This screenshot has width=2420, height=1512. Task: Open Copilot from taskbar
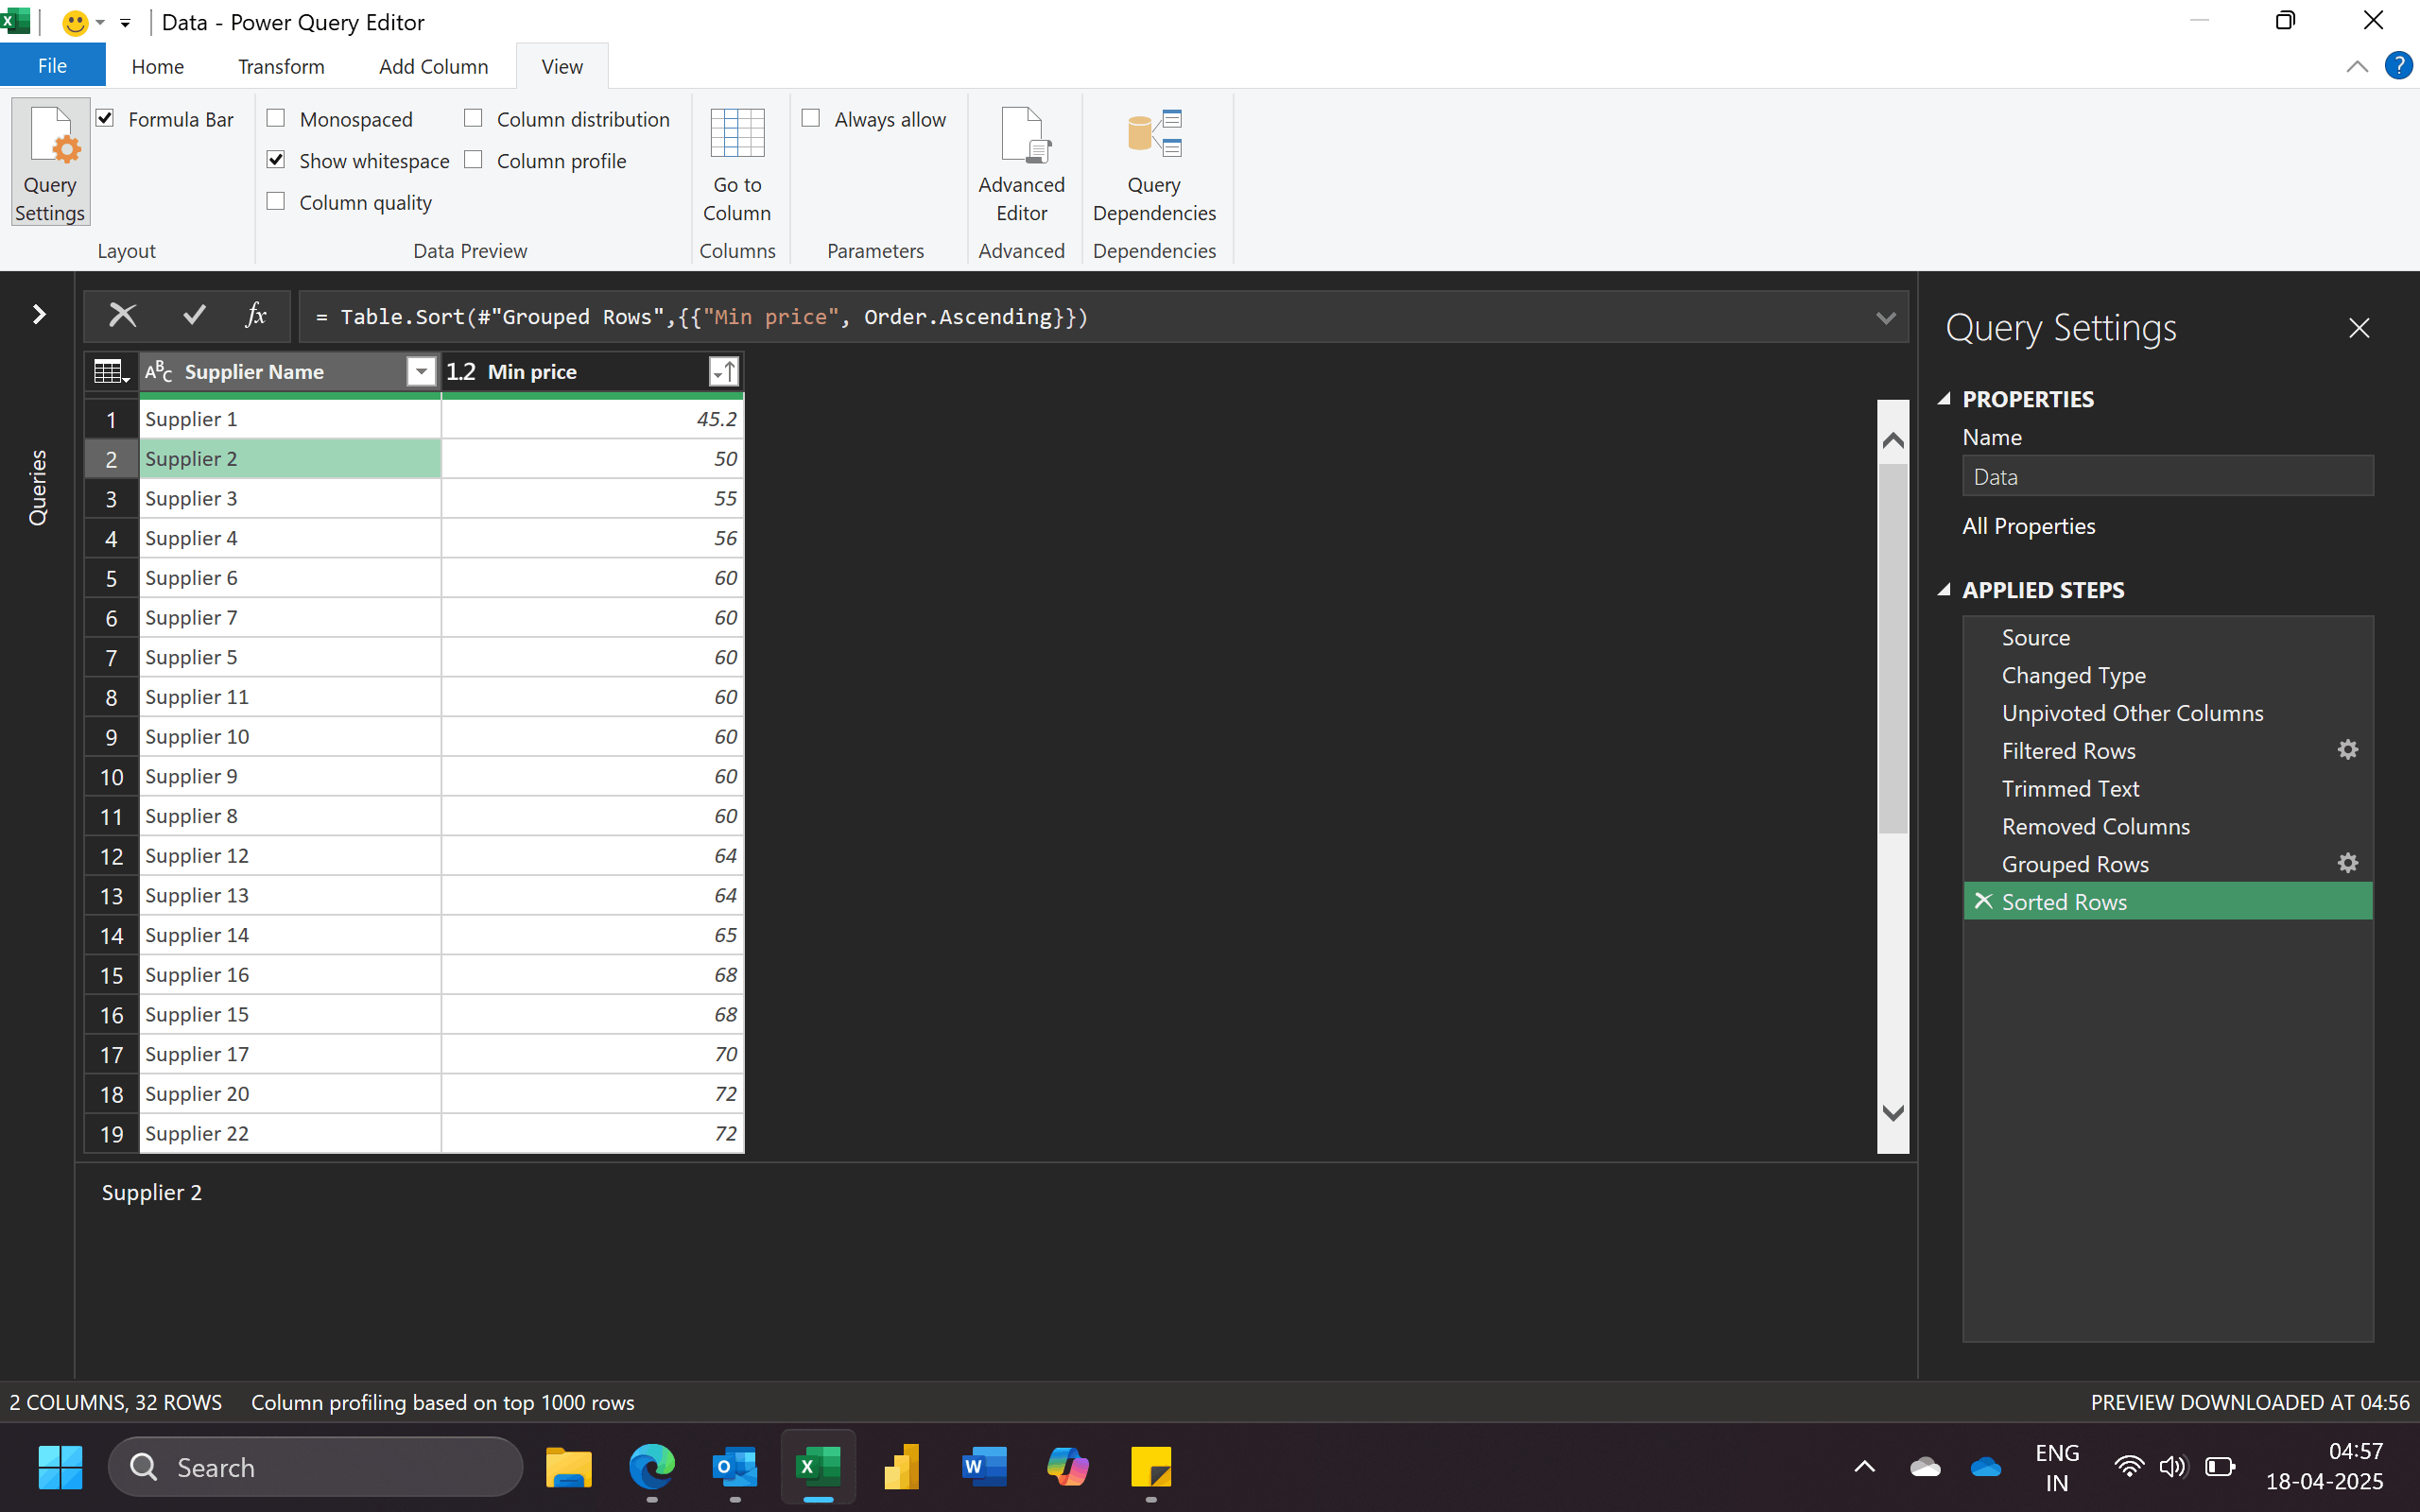click(1067, 1467)
